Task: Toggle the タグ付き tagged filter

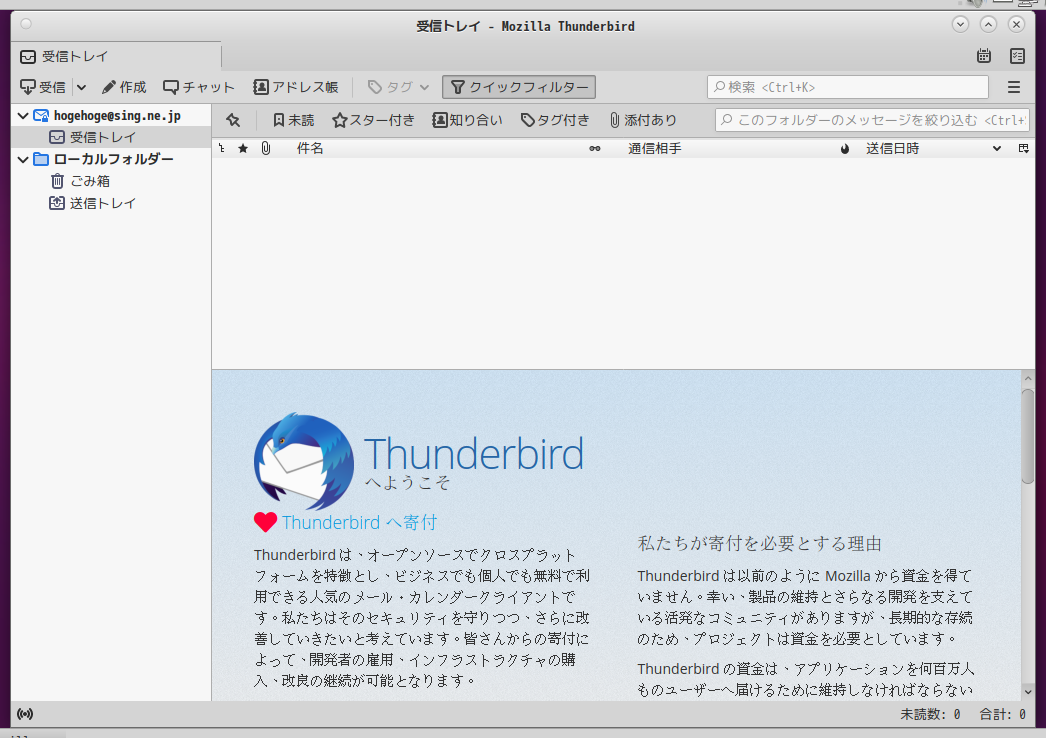Action: (x=555, y=120)
